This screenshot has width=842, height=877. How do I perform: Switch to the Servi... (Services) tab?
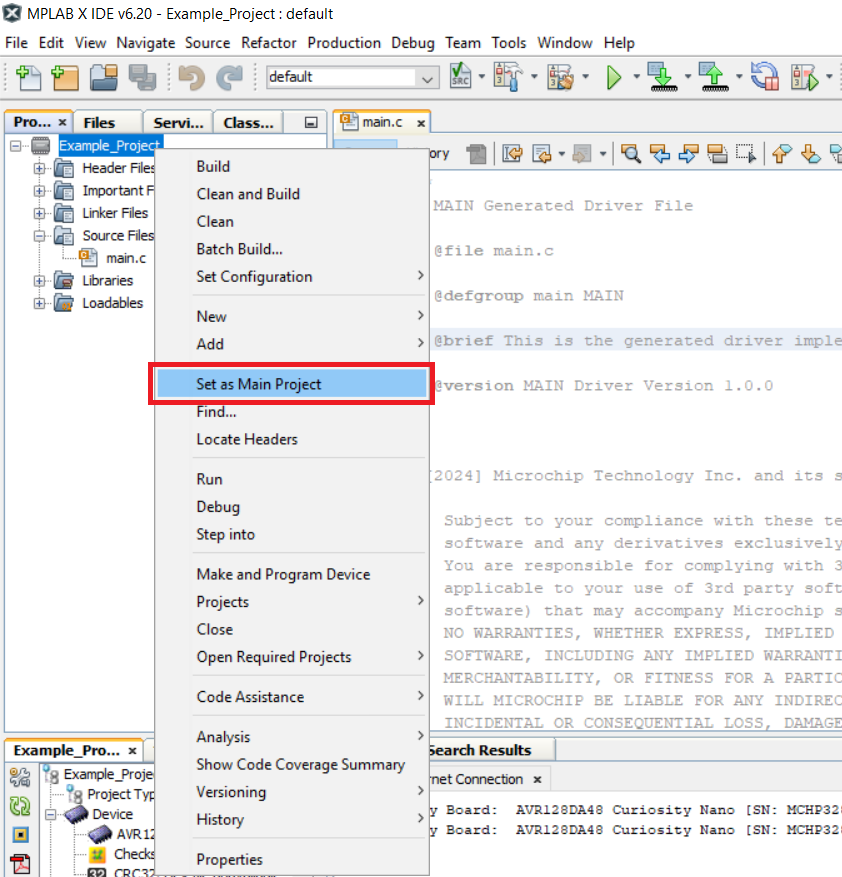[178, 122]
